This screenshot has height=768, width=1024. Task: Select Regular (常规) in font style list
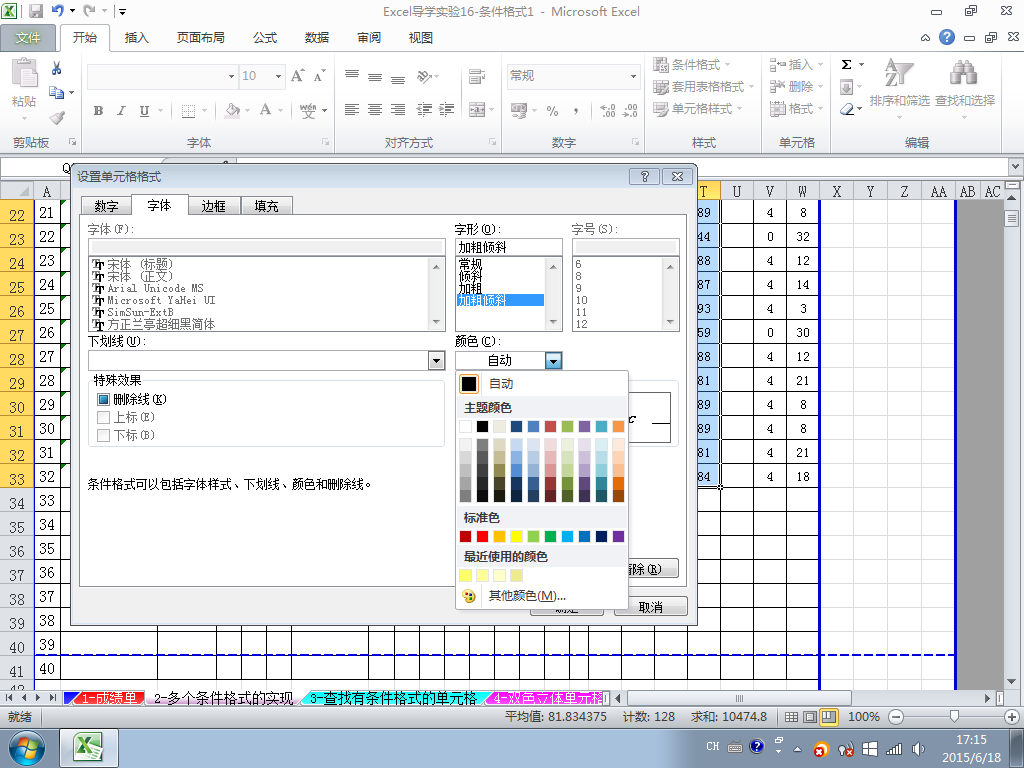point(470,264)
